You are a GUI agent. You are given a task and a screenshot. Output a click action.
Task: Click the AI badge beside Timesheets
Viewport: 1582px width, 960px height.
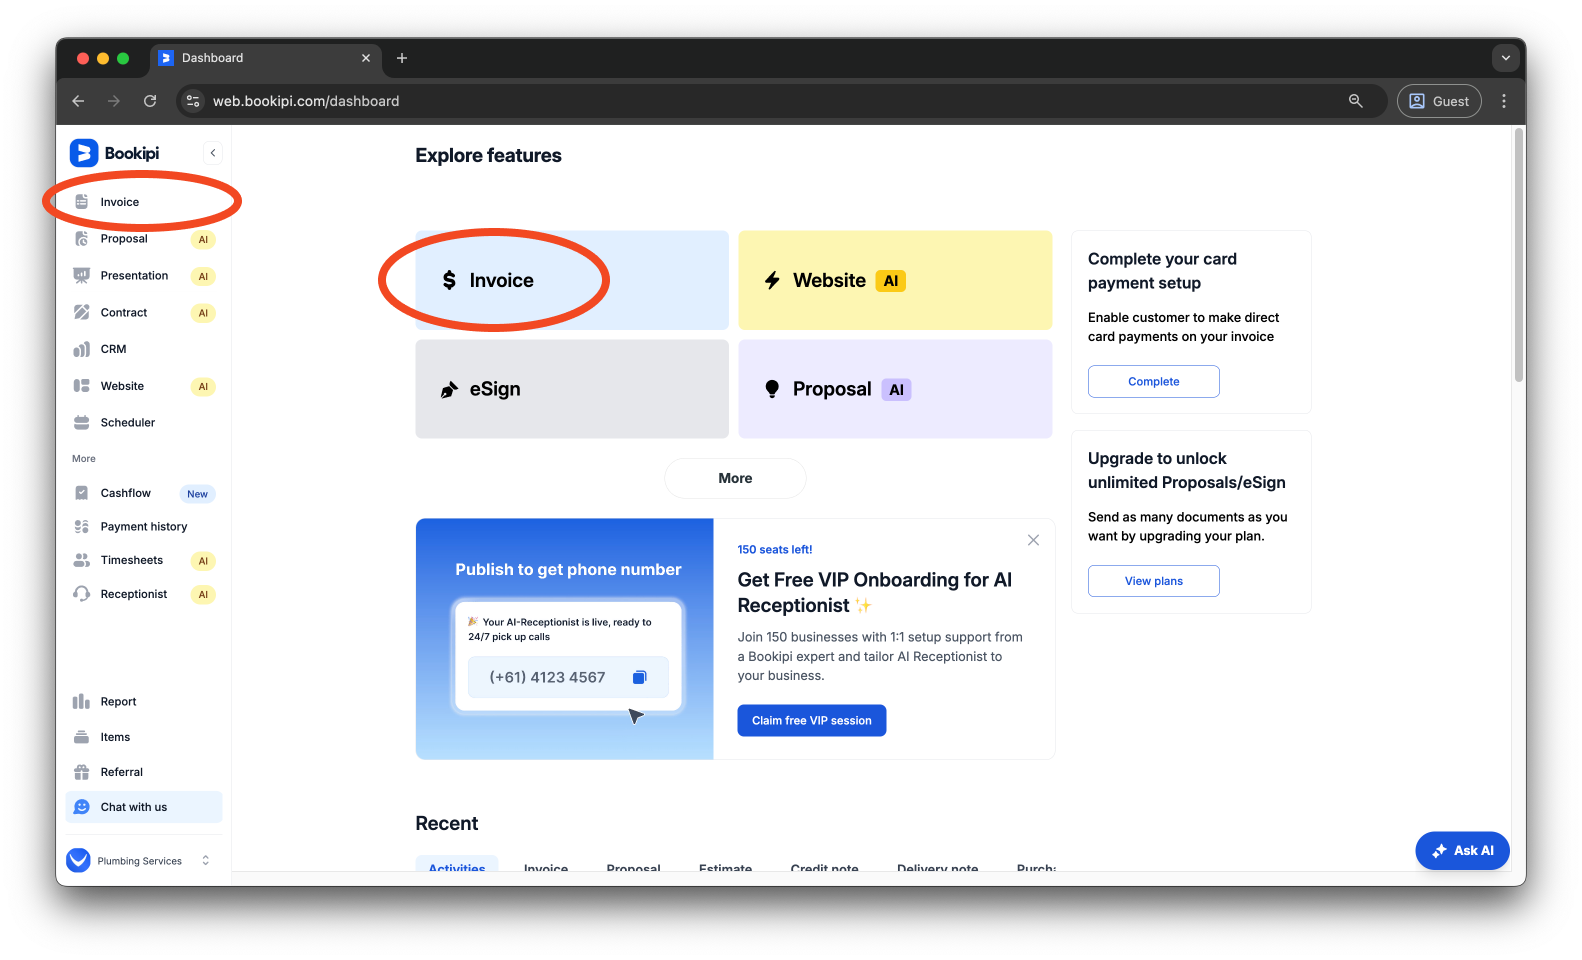[203, 561]
